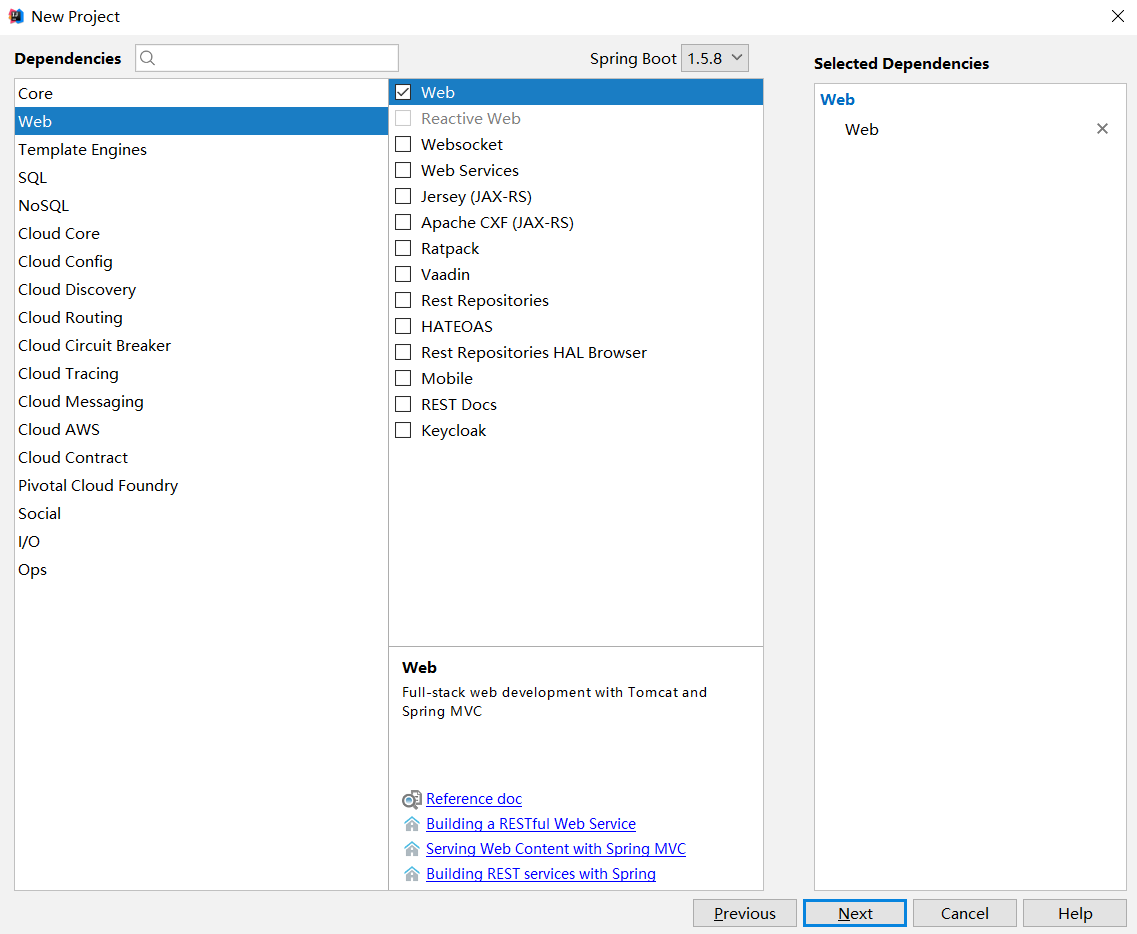Tick the Keycloak checkbox
Image resolution: width=1137 pixels, height=934 pixels.
(403, 430)
